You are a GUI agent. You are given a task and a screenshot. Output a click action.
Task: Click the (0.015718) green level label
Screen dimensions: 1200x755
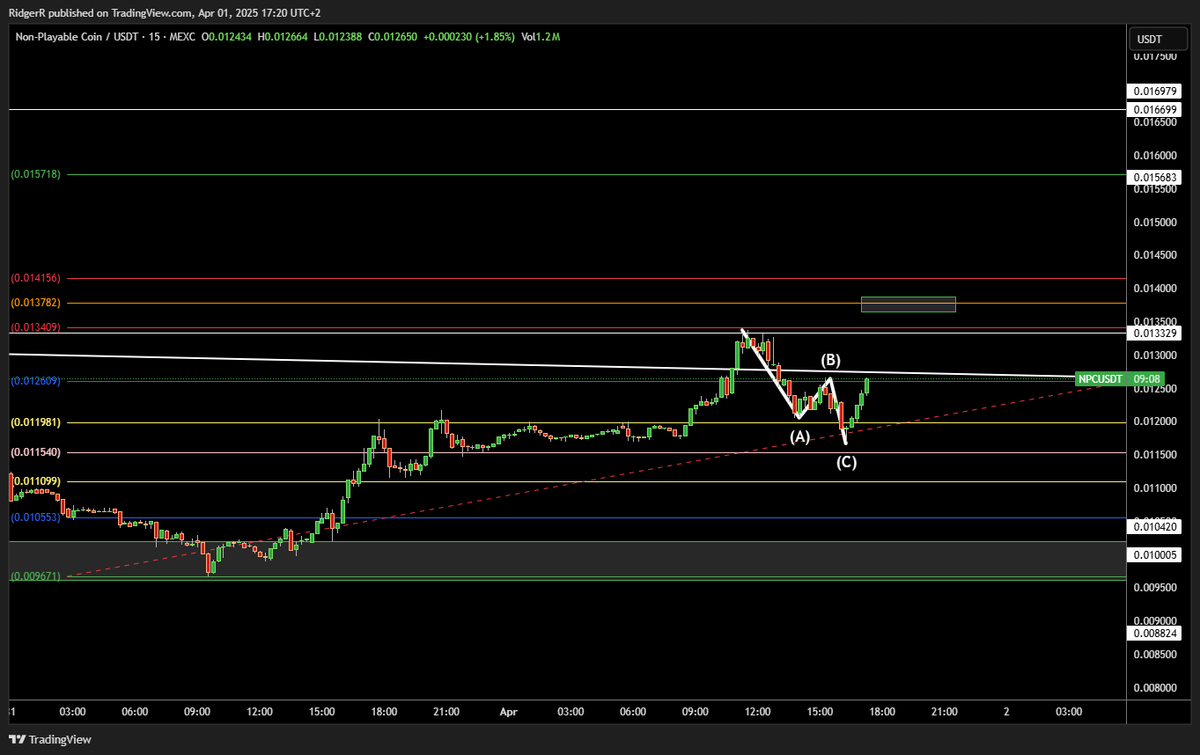36,174
